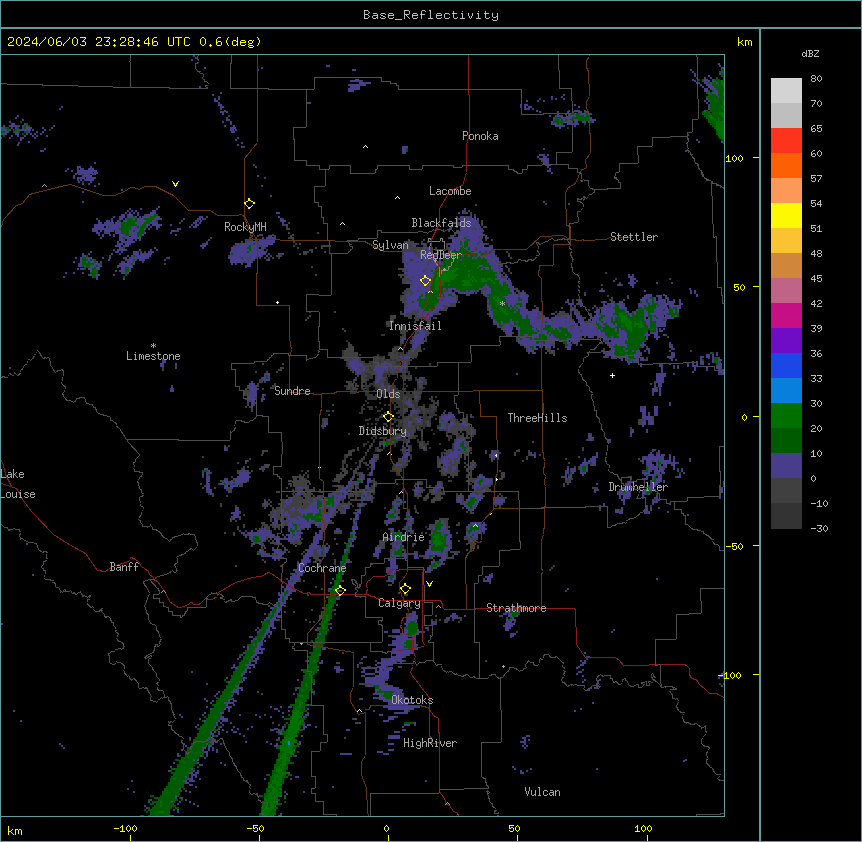Select the Drumheller label
Screen dimensions: 862x842
point(638,487)
